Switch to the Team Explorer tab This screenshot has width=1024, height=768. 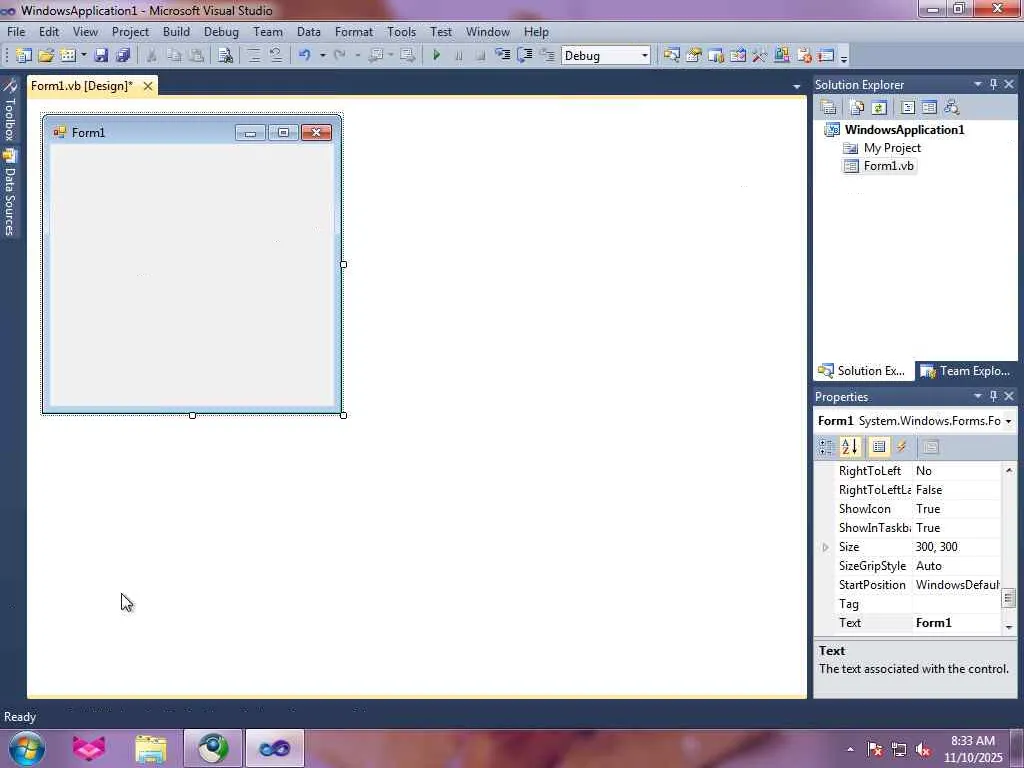[x=965, y=371]
